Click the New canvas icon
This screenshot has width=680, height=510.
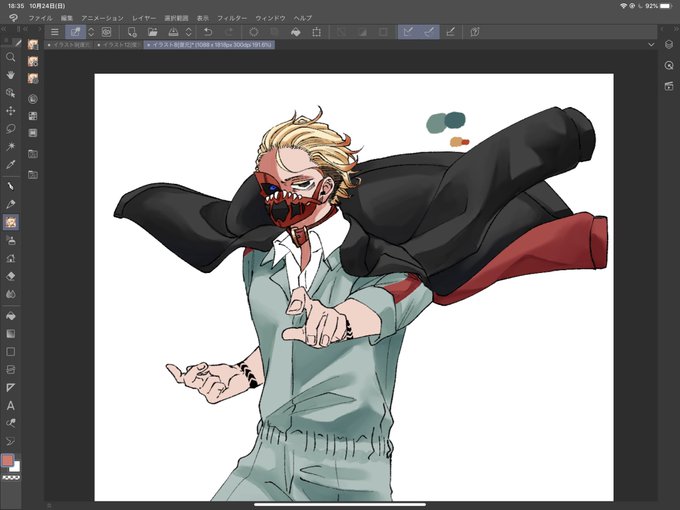(132, 32)
